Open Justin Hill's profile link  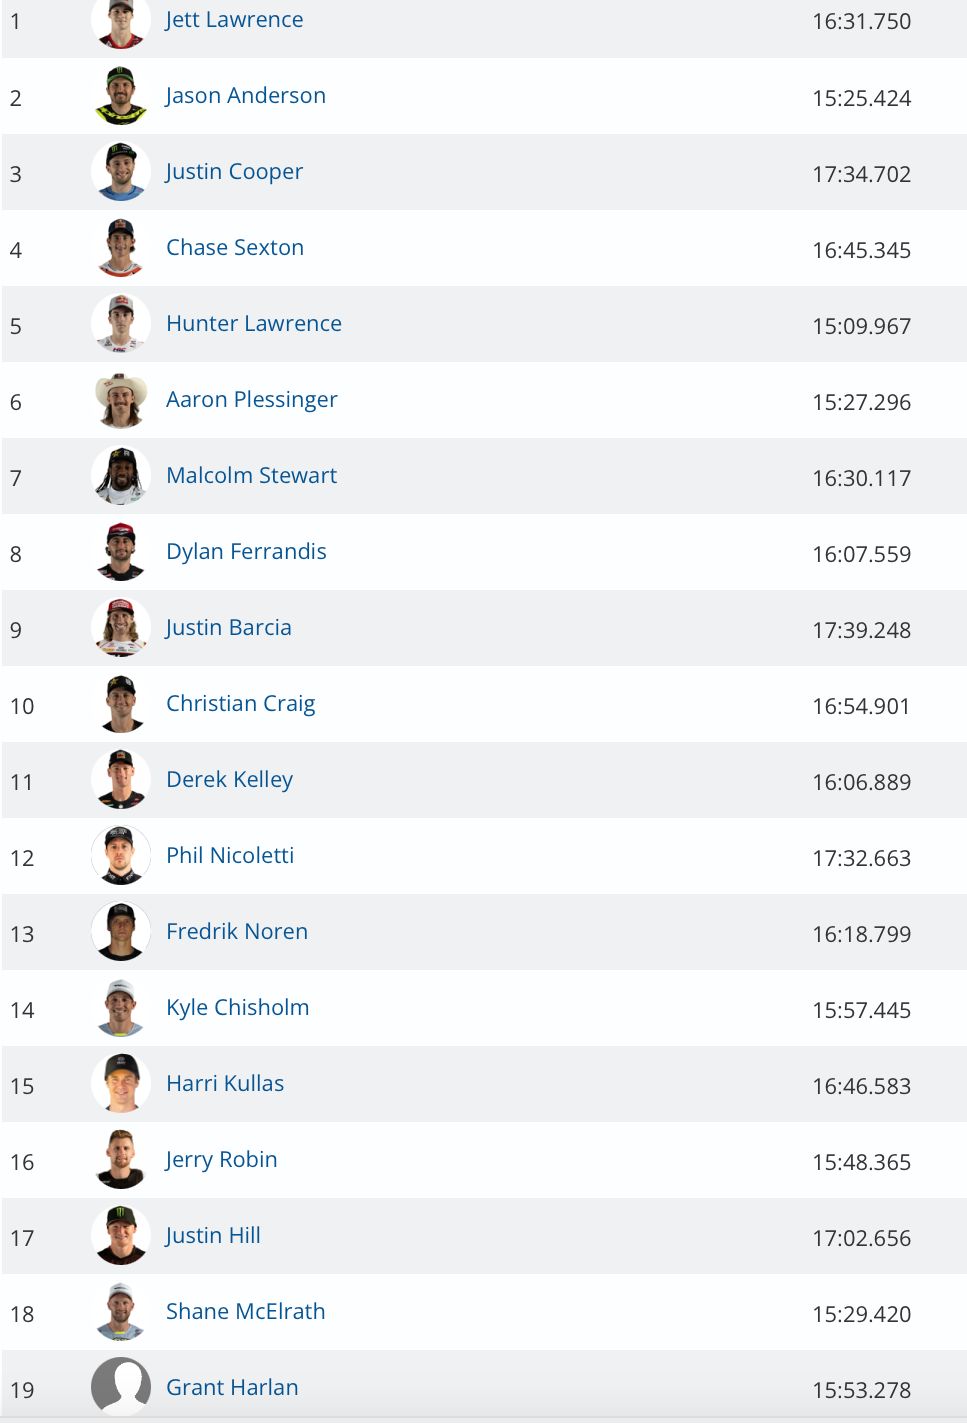213,1236
